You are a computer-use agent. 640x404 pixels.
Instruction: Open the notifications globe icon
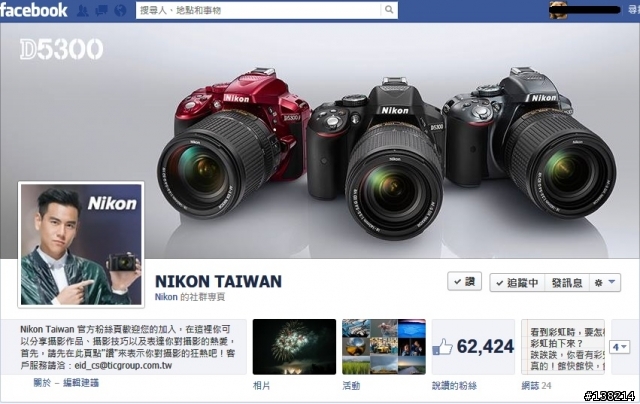click(x=120, y=10)
